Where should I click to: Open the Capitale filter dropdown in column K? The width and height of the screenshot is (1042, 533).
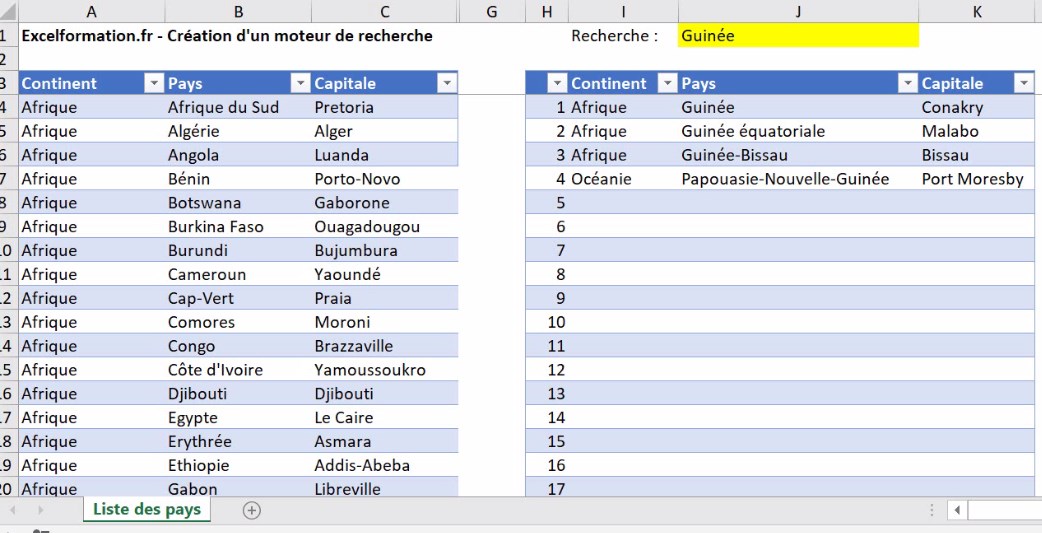[x=1023, y=83]
